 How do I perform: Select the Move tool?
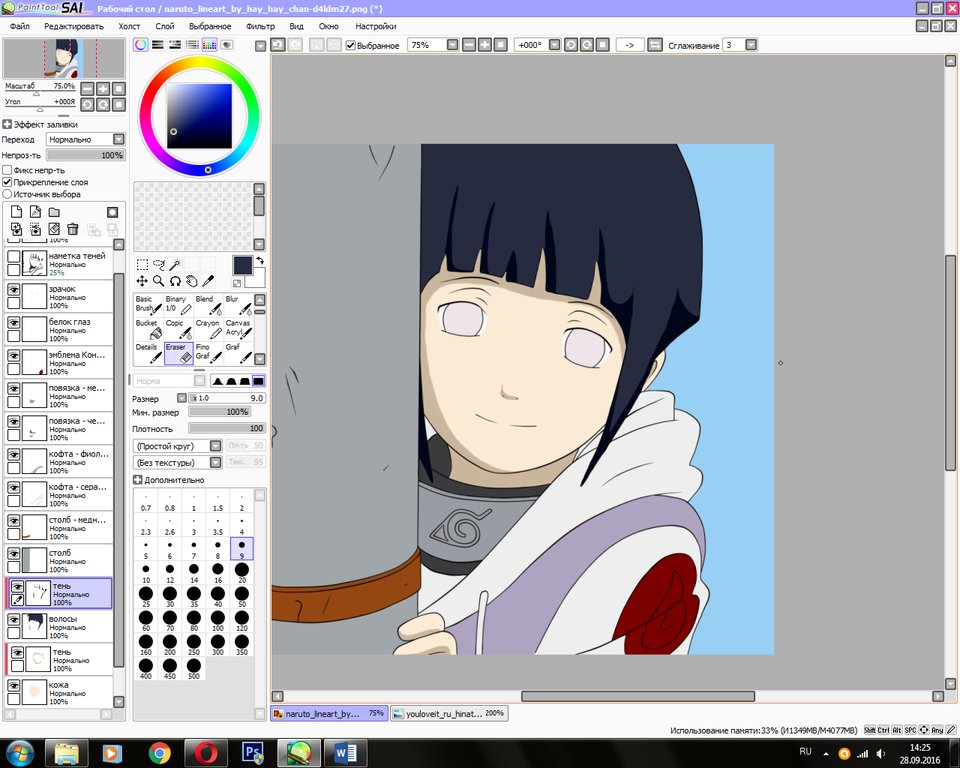[142, 281]
